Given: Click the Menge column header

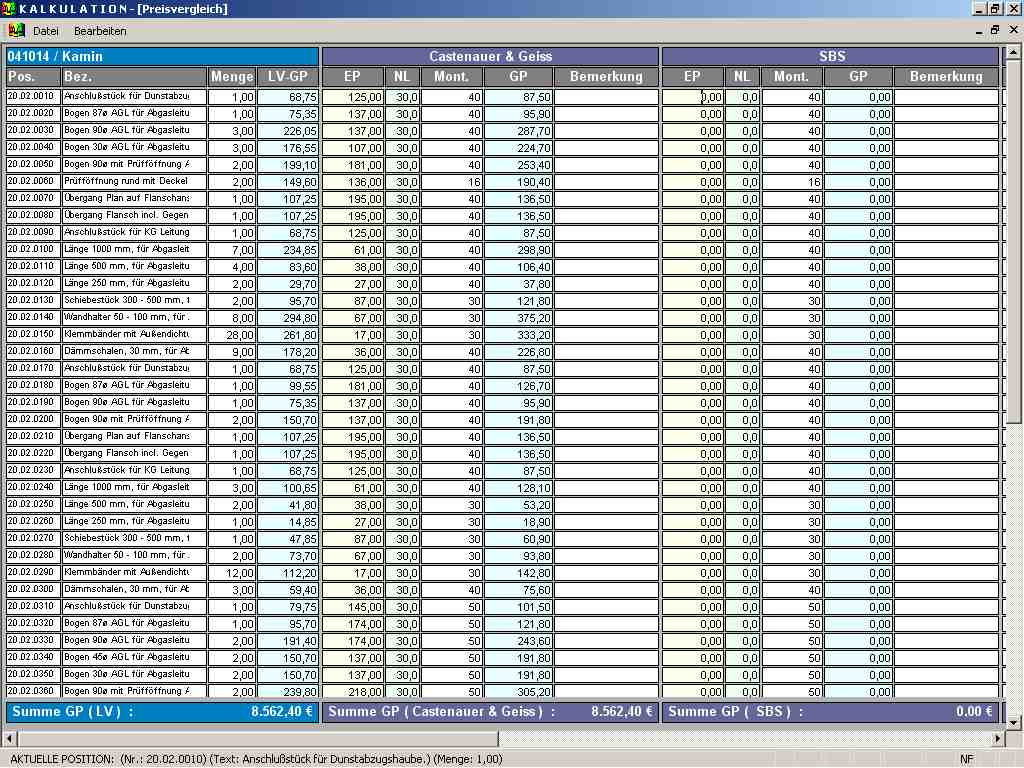Looking at the screenshot, I should (x=232, y=77).
